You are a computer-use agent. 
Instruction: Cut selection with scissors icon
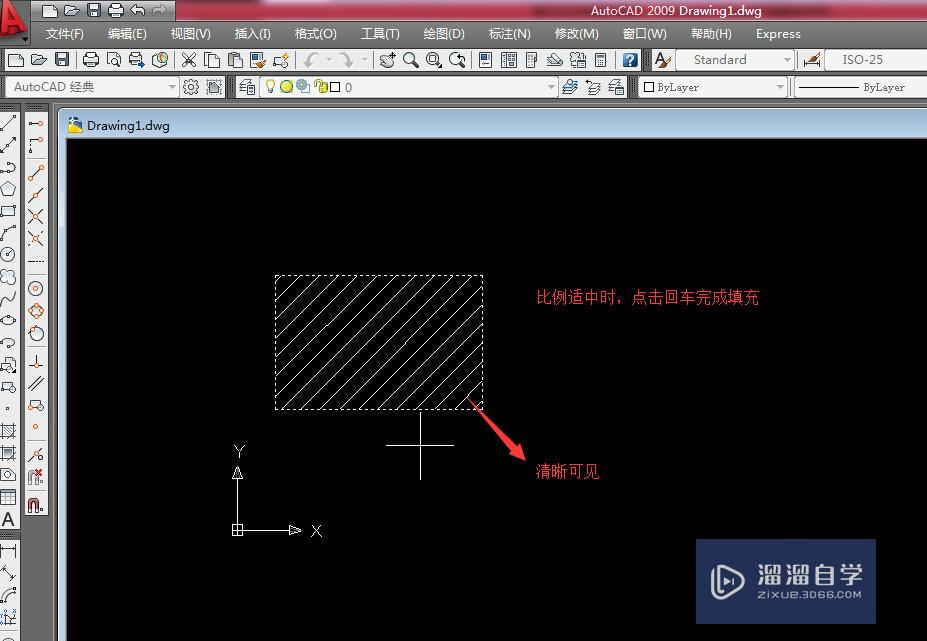pos(189,60)
